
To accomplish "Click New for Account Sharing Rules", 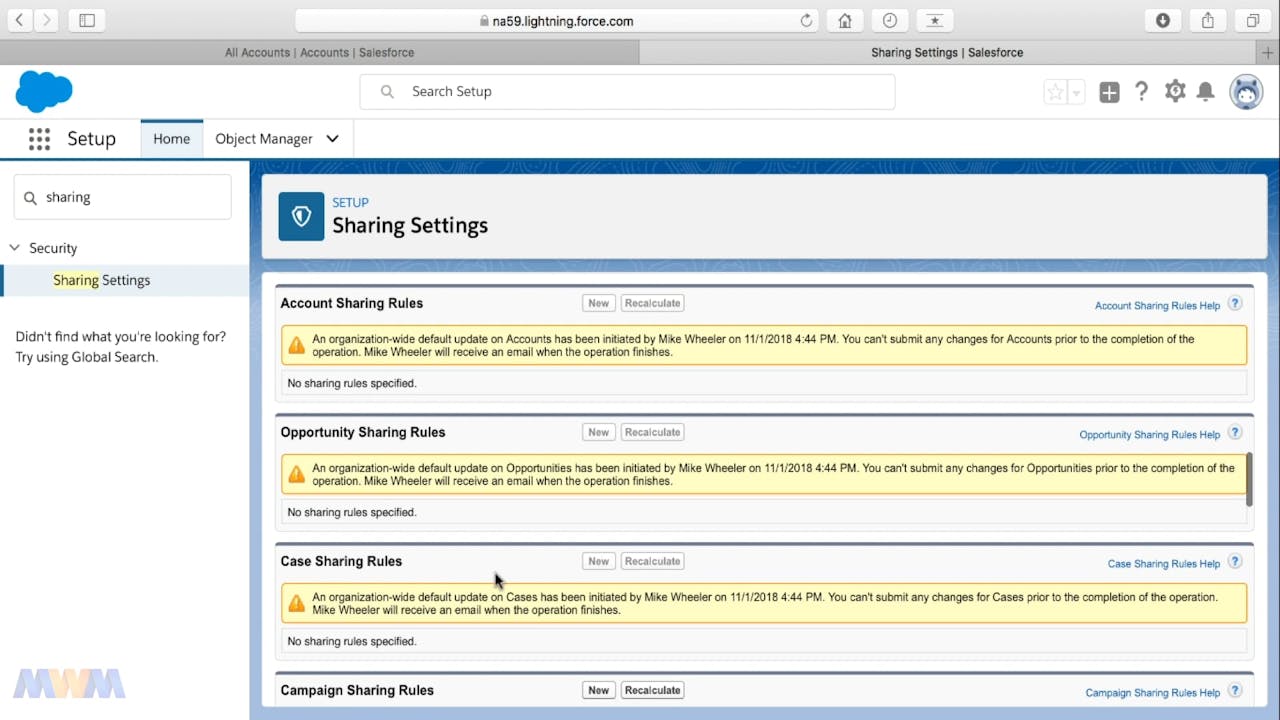I will pyautogui.click(x=598, y=303).
